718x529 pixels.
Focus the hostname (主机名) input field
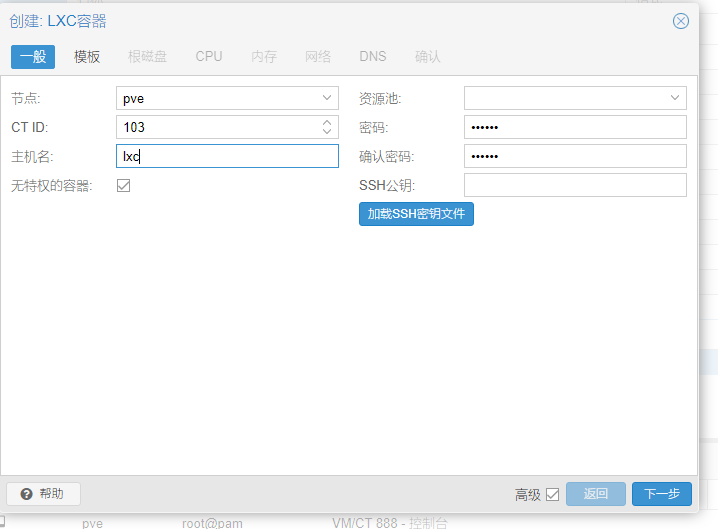[227, 156]
